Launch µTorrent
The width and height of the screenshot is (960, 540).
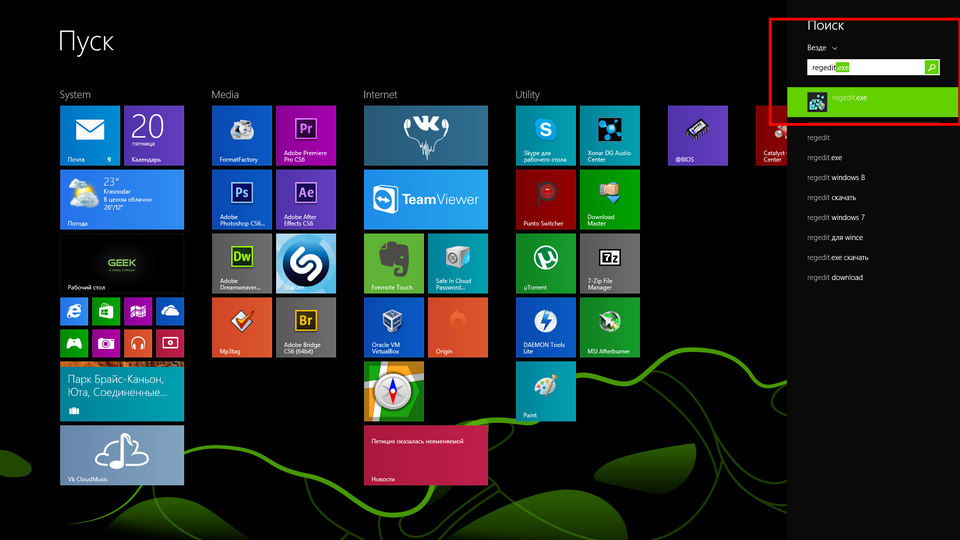click(546, 263)
